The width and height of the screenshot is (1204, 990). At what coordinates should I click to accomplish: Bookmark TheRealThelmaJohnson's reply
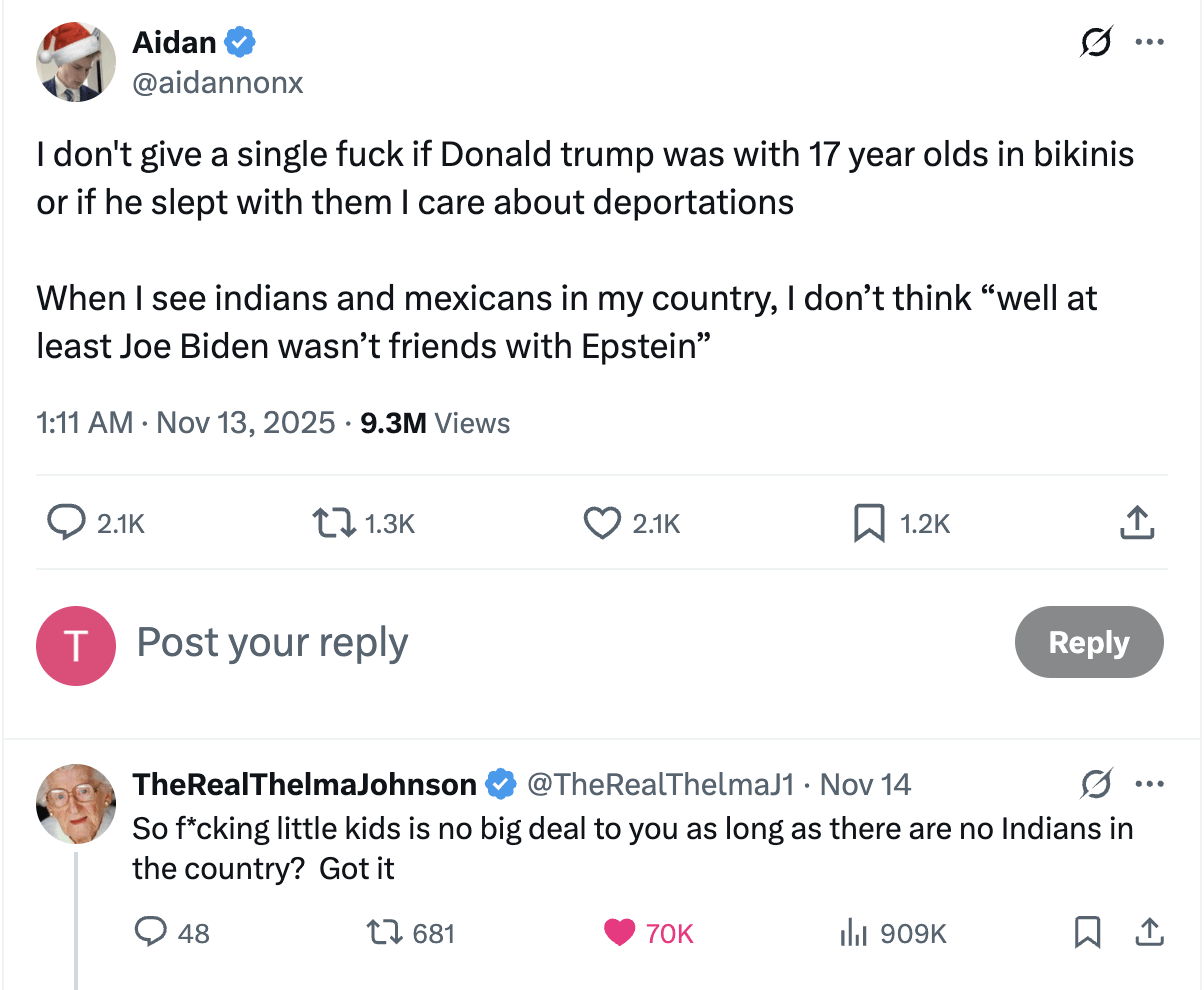pos(1087,933)
